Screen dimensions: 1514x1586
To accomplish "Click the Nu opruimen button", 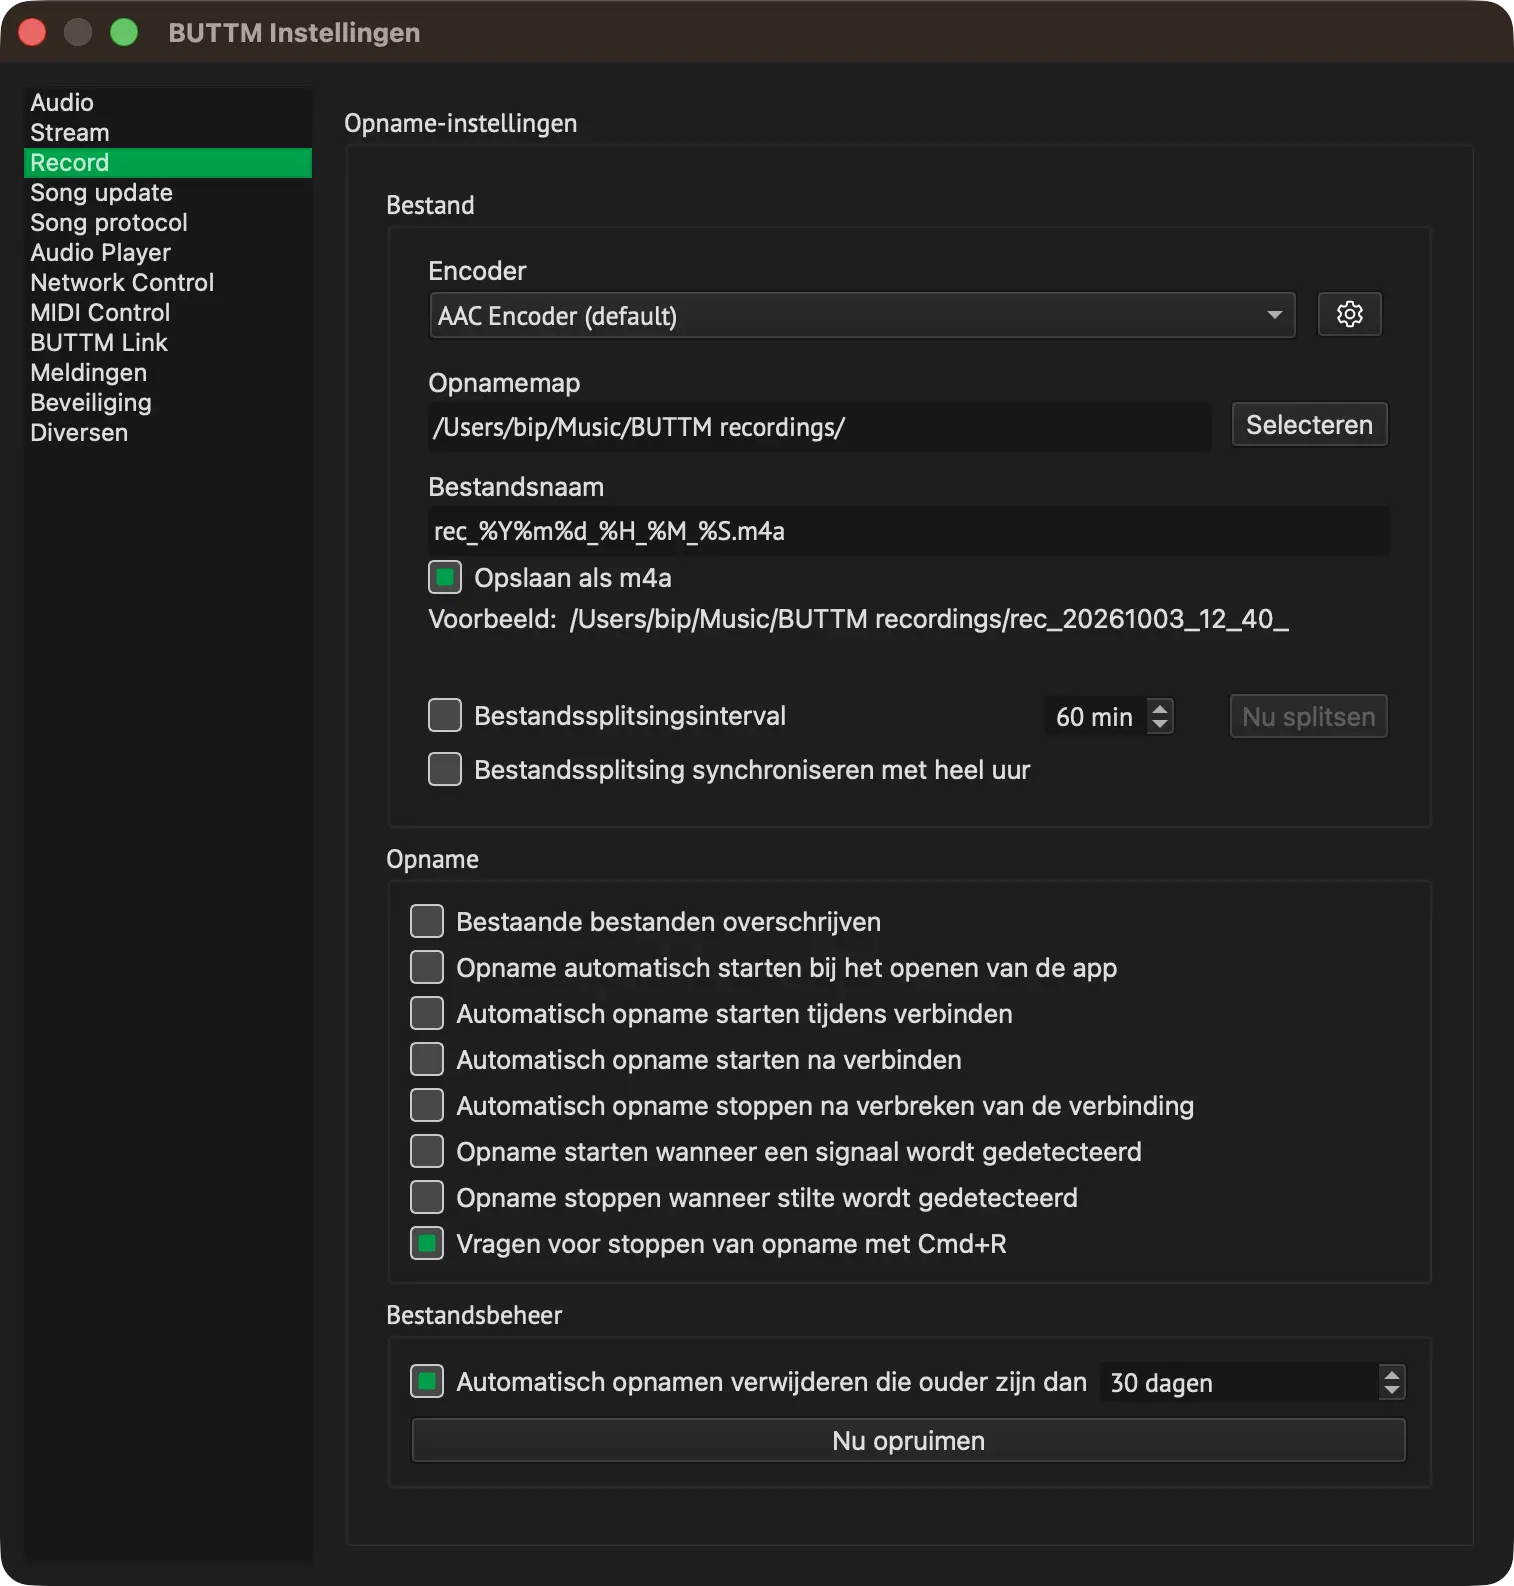I will pyautogui.click(x=908, y=1441).
